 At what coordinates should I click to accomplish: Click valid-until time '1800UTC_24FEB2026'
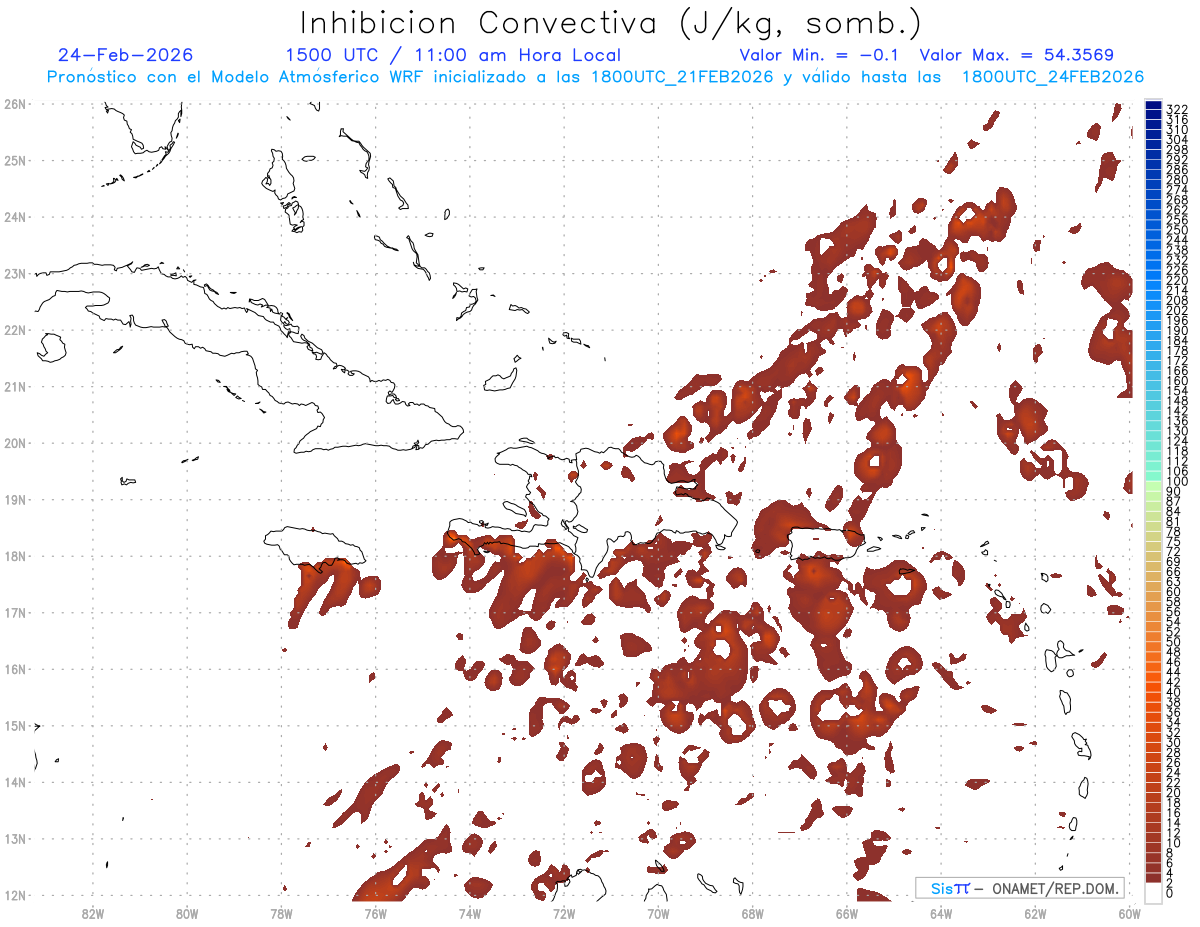tap(1053, 77)
